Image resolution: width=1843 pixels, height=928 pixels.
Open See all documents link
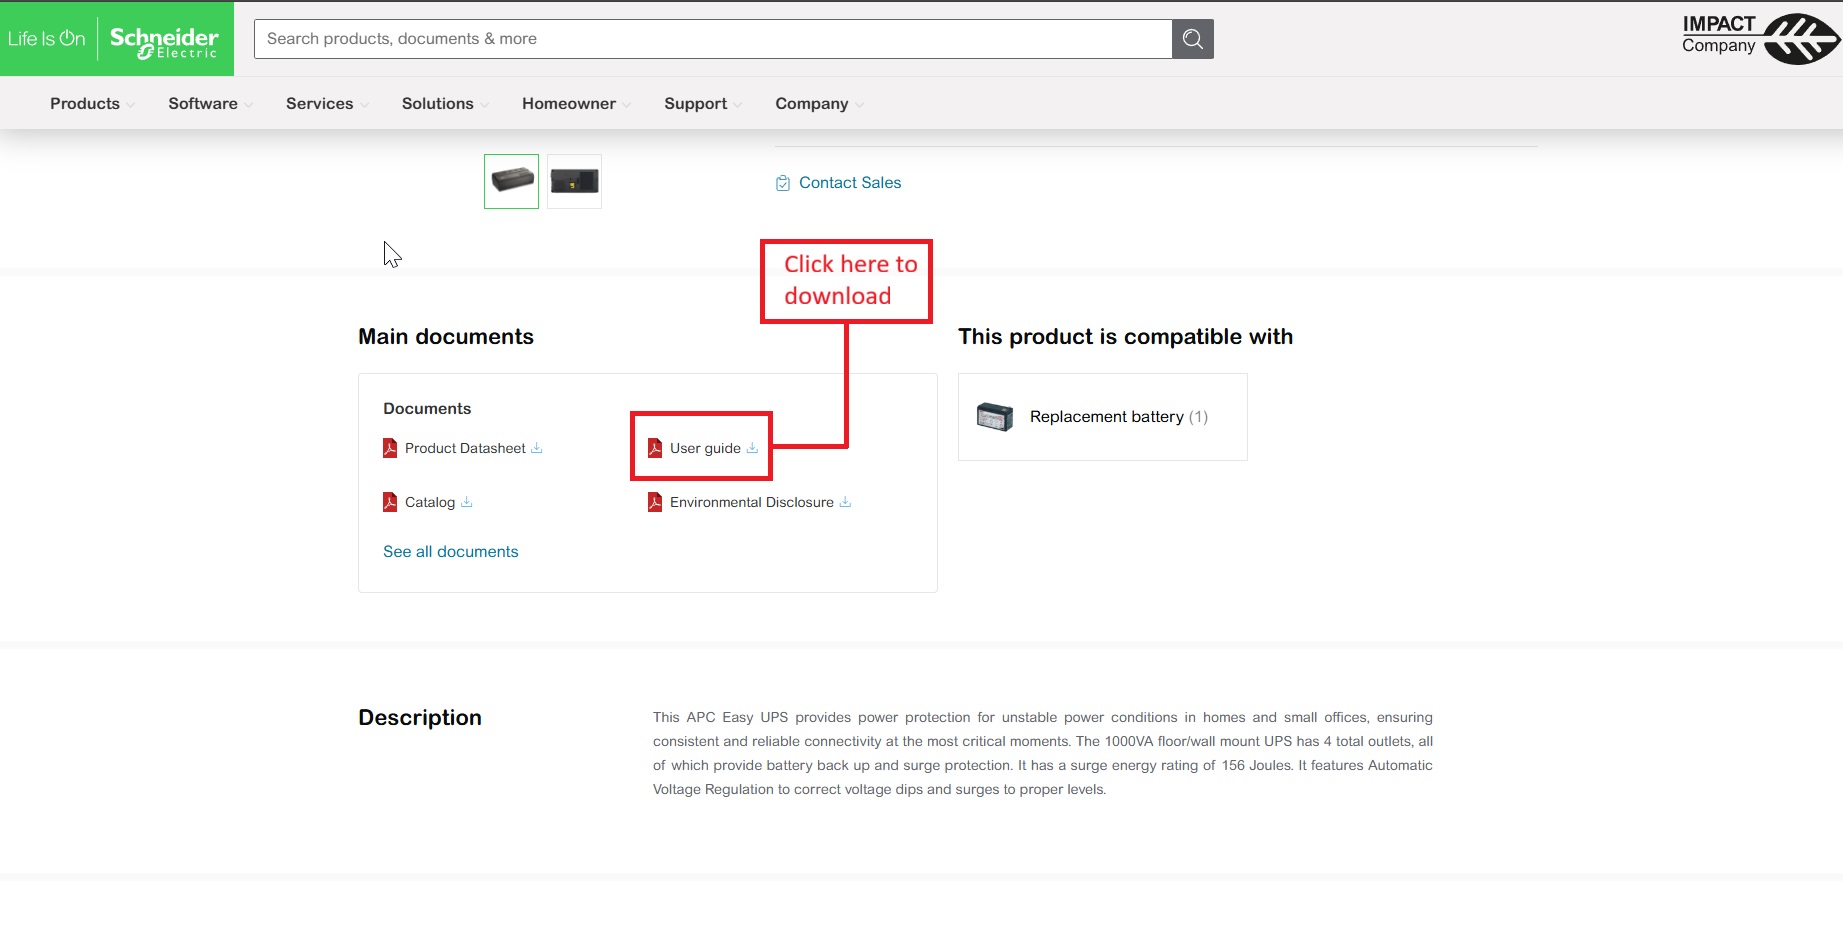click(451, 552)
